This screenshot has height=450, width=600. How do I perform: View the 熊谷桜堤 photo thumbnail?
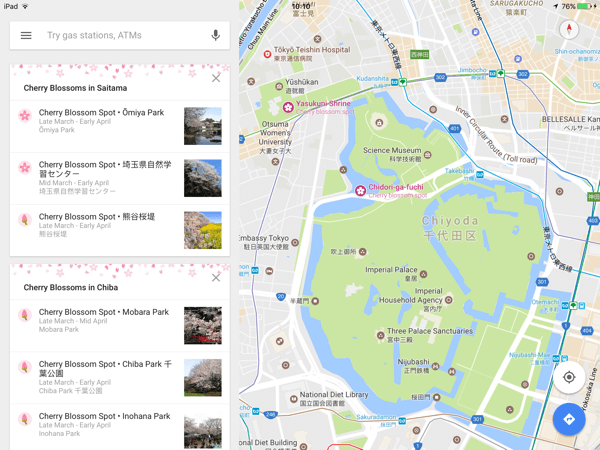[203, 230]
